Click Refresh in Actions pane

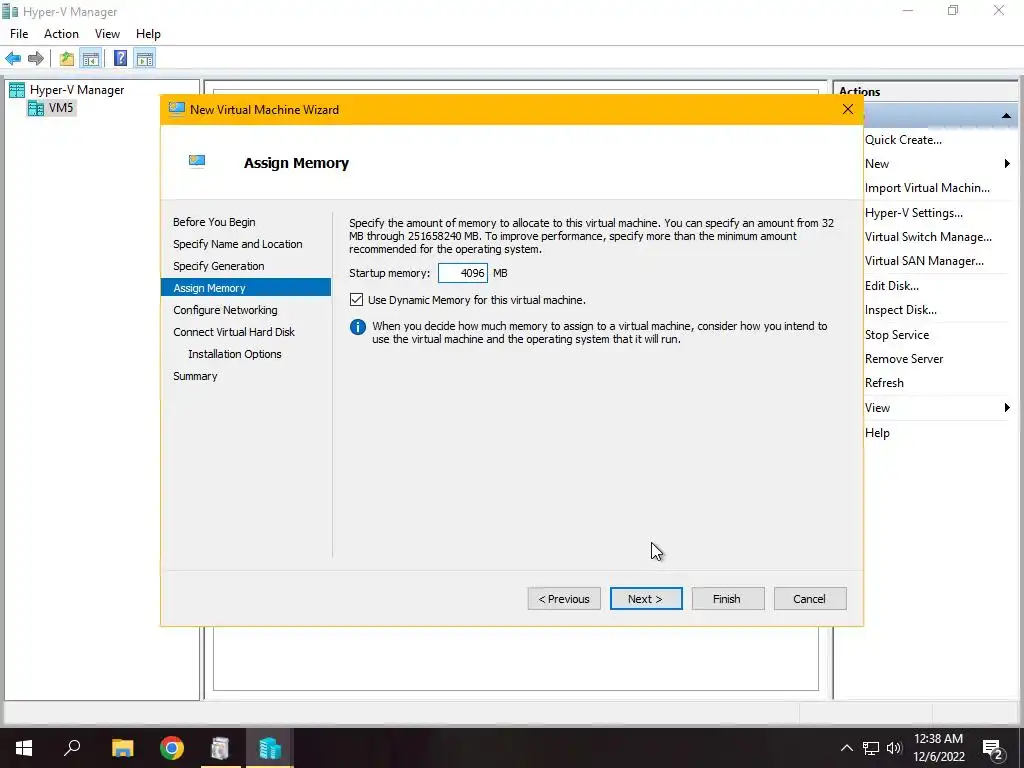click(884, 383)
